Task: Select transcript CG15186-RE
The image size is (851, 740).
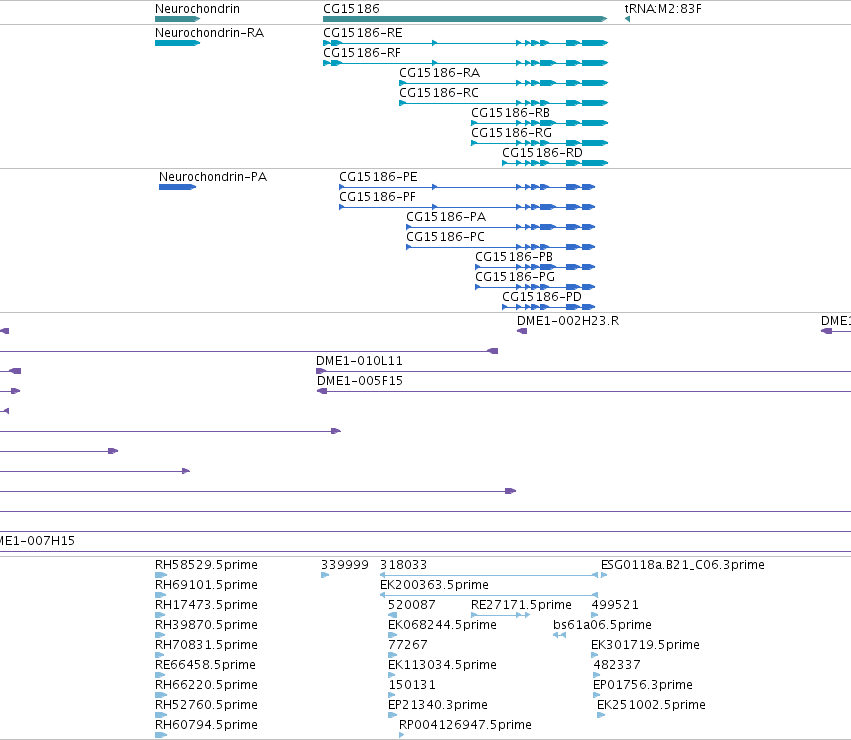Action: (363, 33)
